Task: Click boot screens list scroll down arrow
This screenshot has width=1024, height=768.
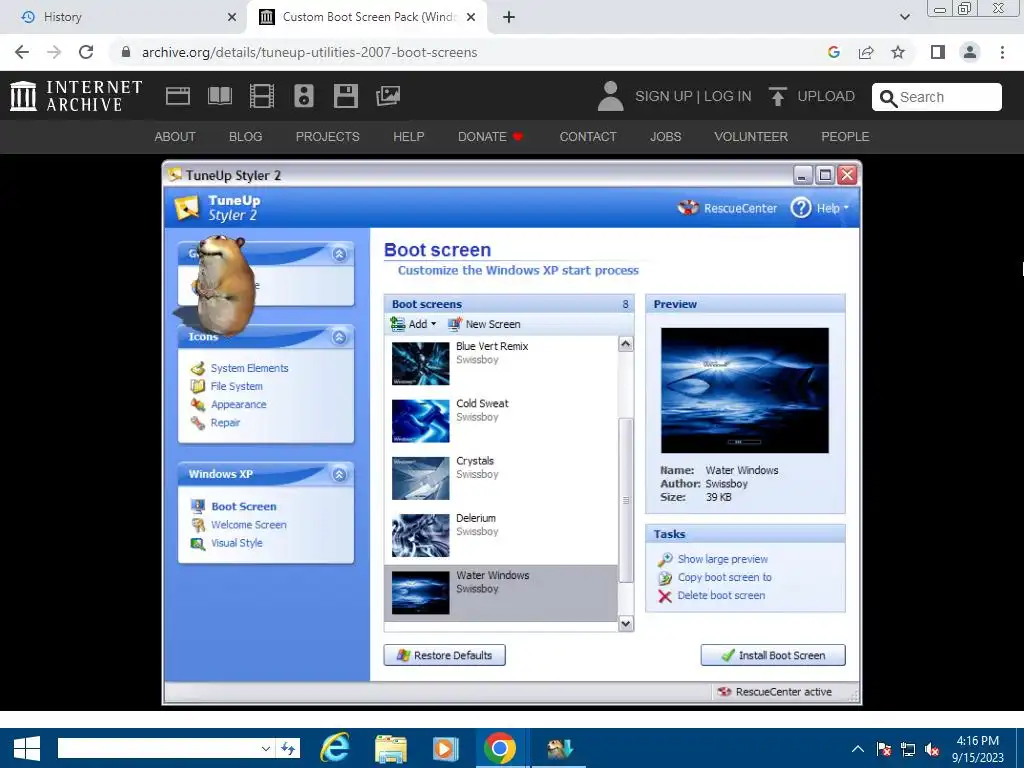Action: click(x=626, y=624)
